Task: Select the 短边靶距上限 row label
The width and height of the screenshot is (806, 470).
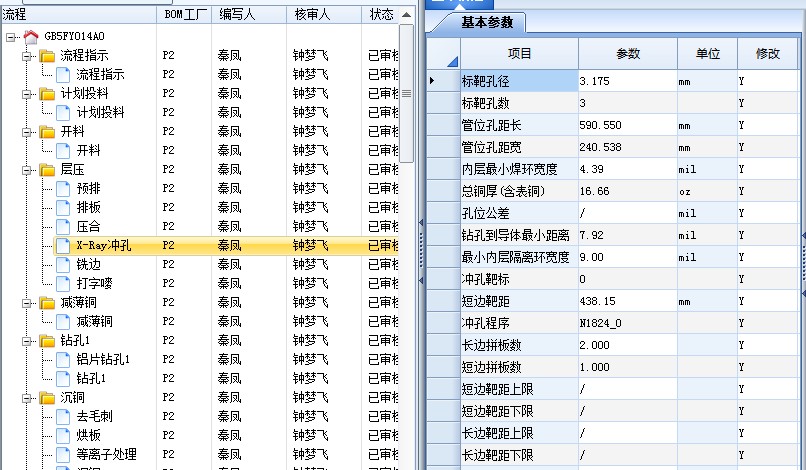Action: pyautogui.click(x=519, y=389)
